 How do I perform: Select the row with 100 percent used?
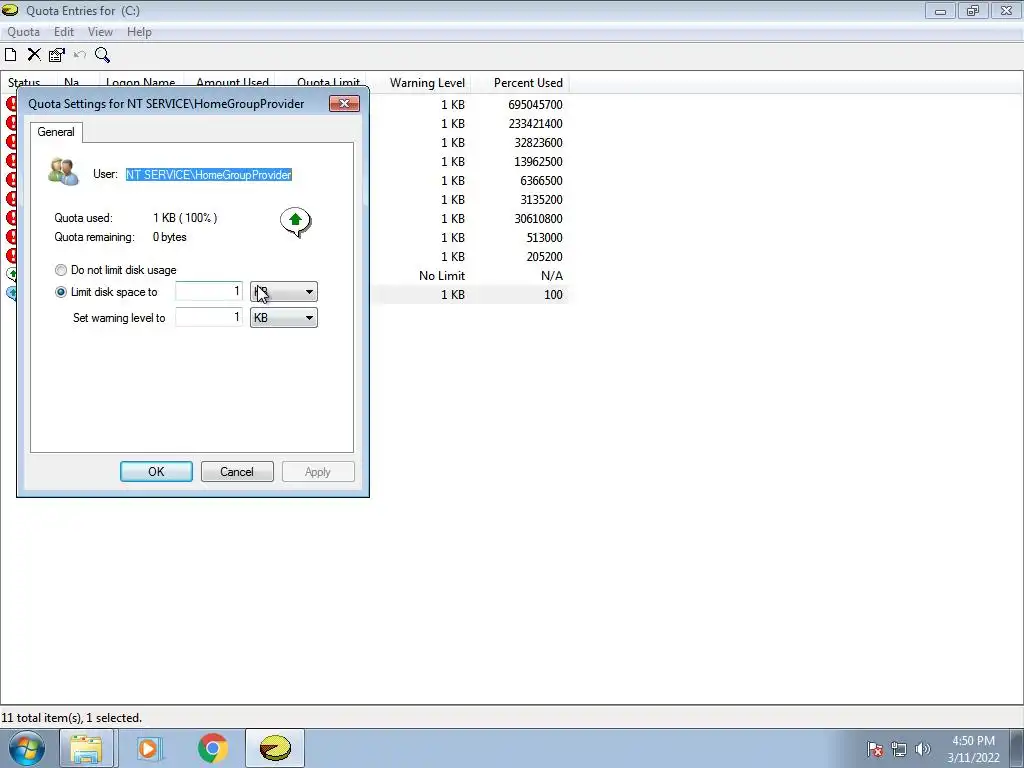pos(469,295)
